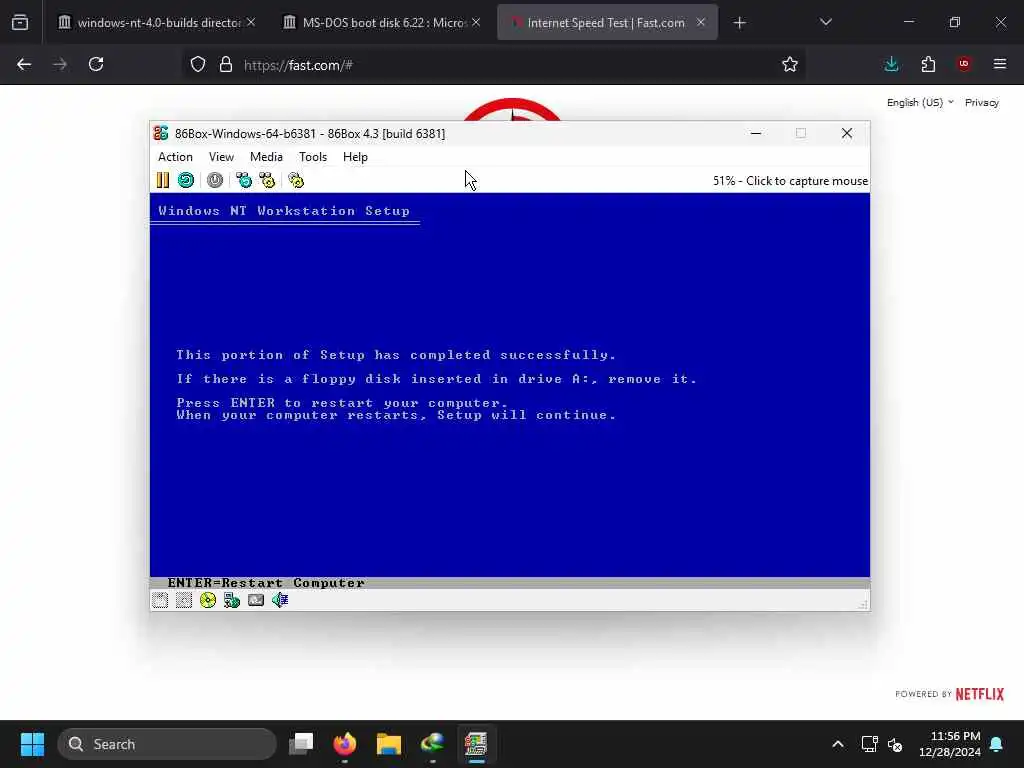The width and height of the screenshot is (1024, 768).
Task: Open network status tray icon
Action: 869,744
